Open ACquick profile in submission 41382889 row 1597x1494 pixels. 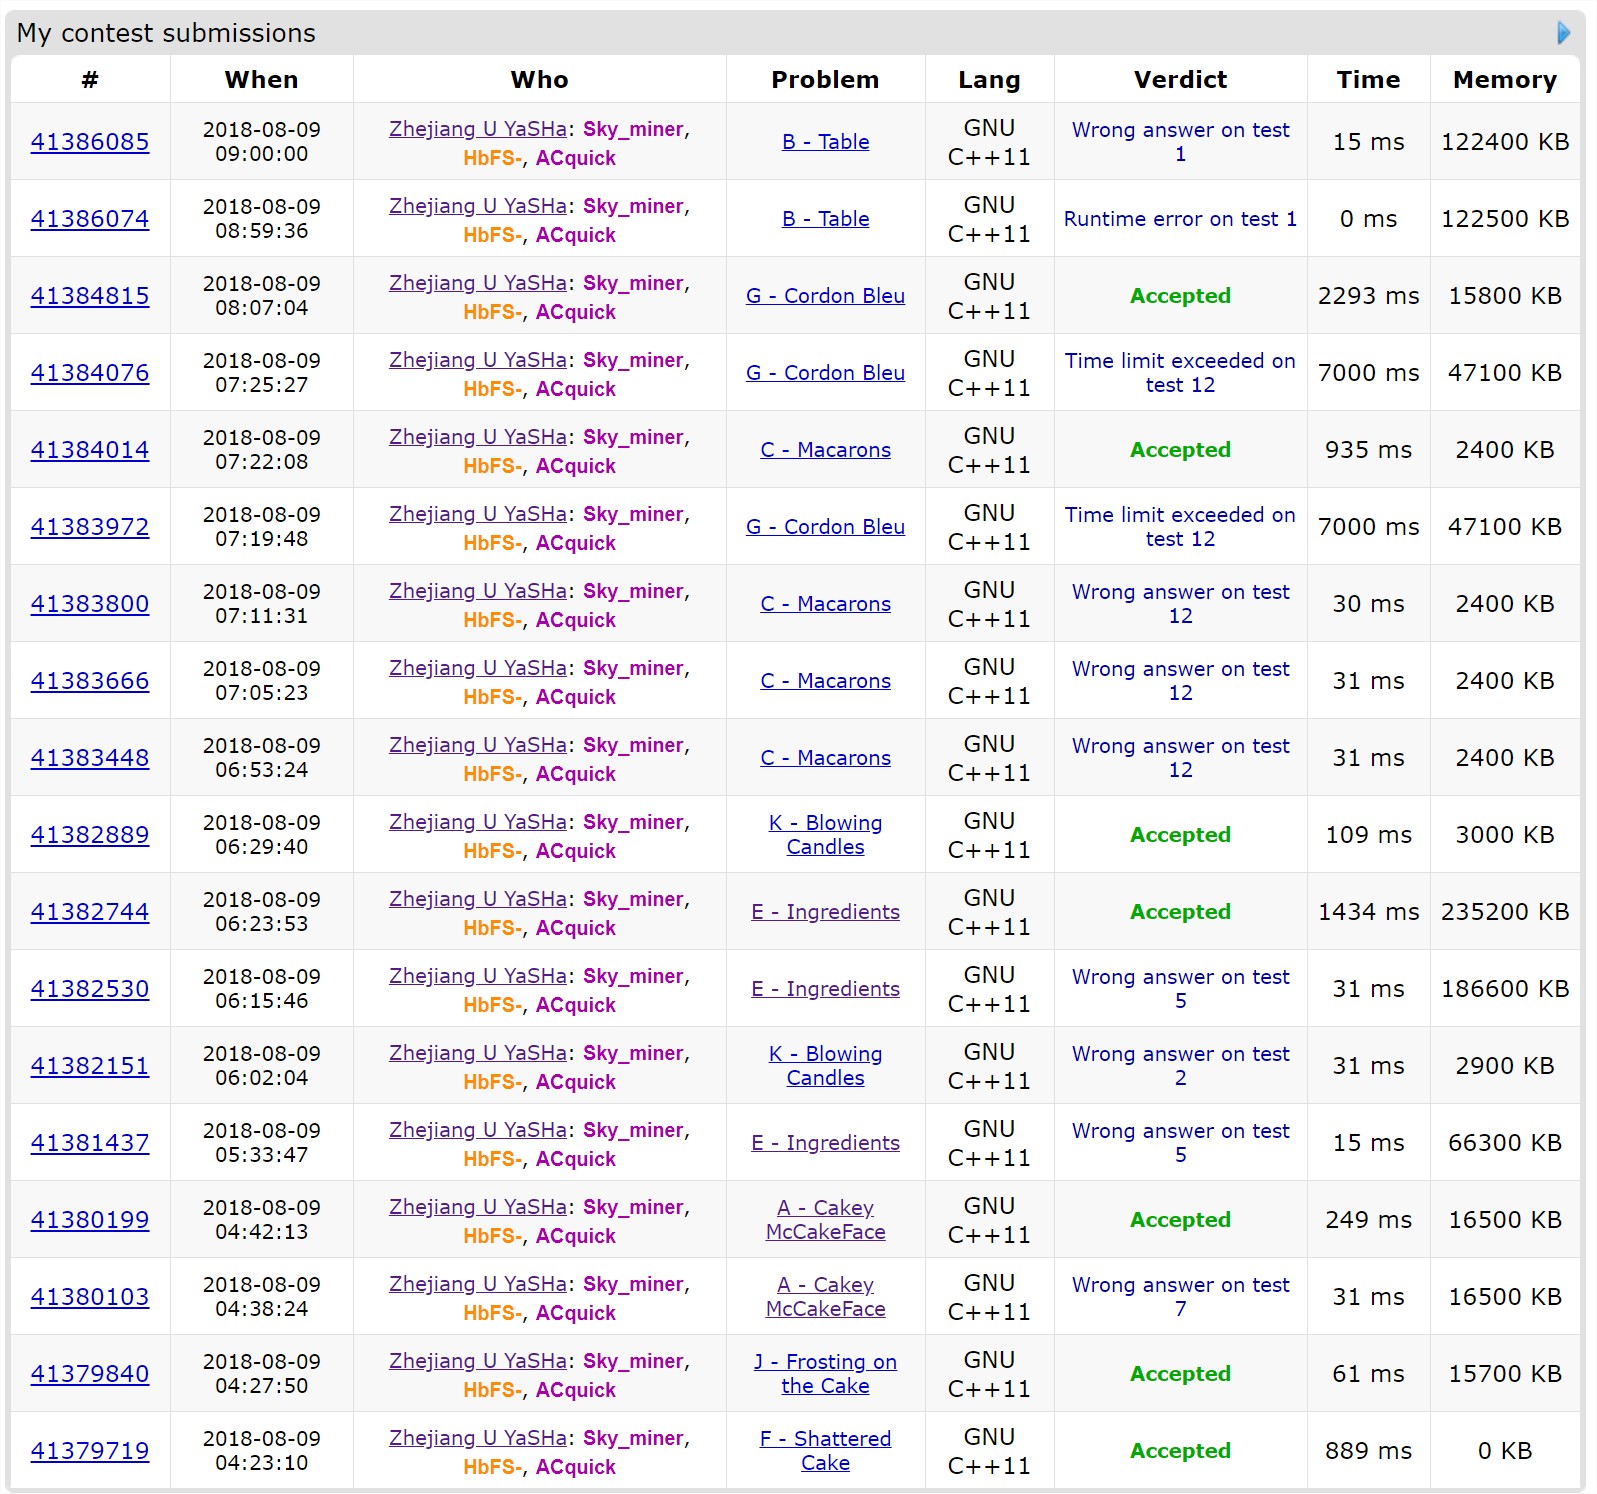575,851
